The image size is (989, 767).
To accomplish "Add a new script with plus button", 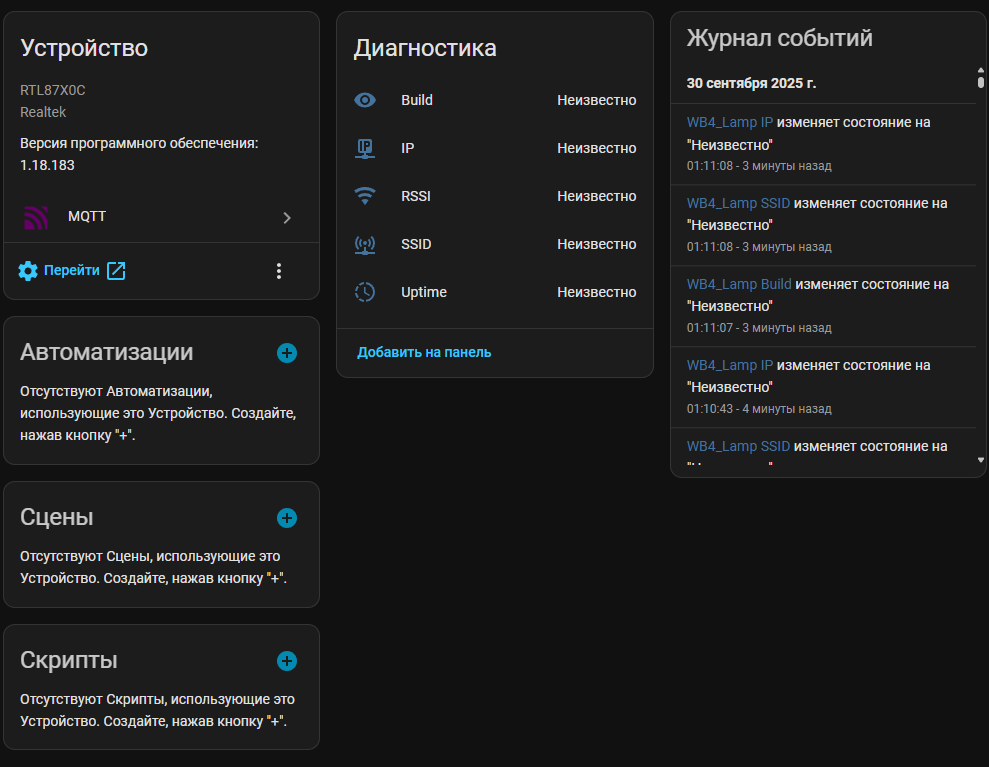I will coord(287,661).
